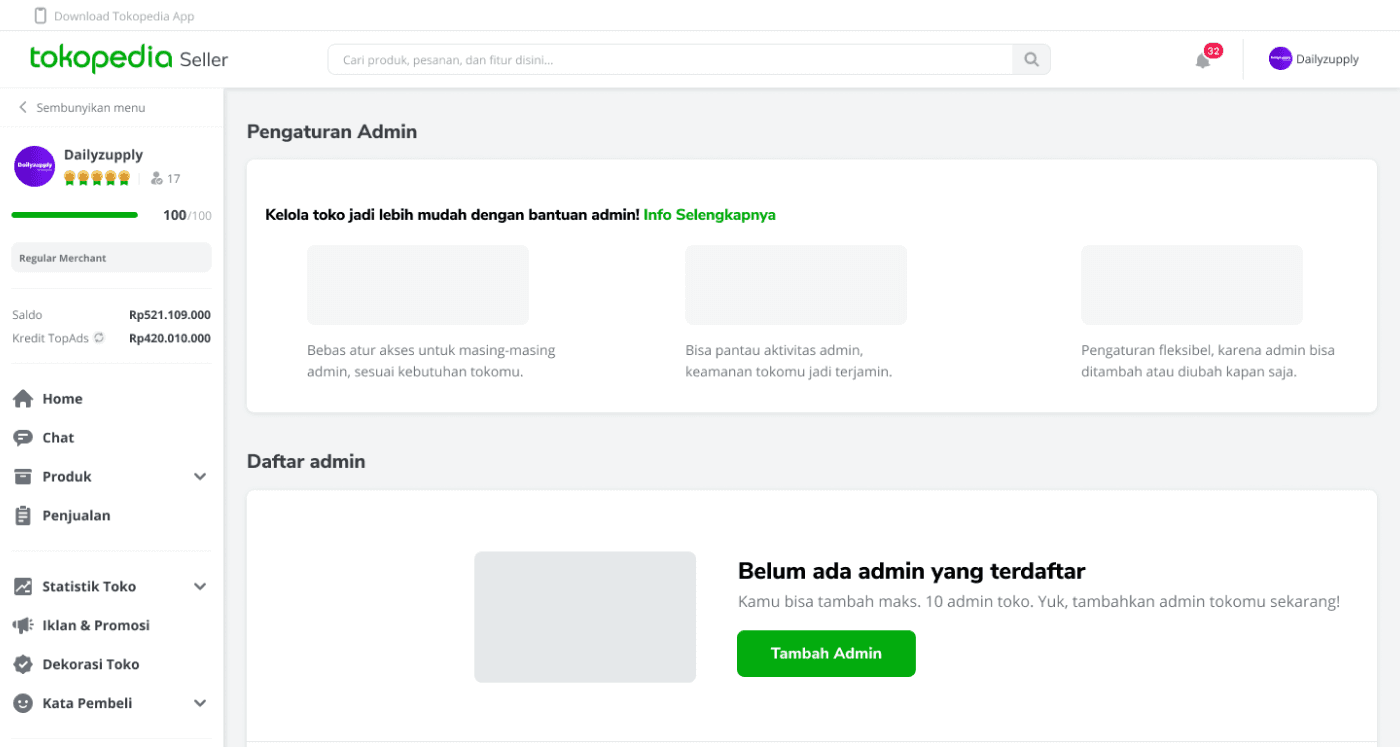Click the back chevron of Sembunyikan menu
This screenshot has width=1400, height=747.
23,108
